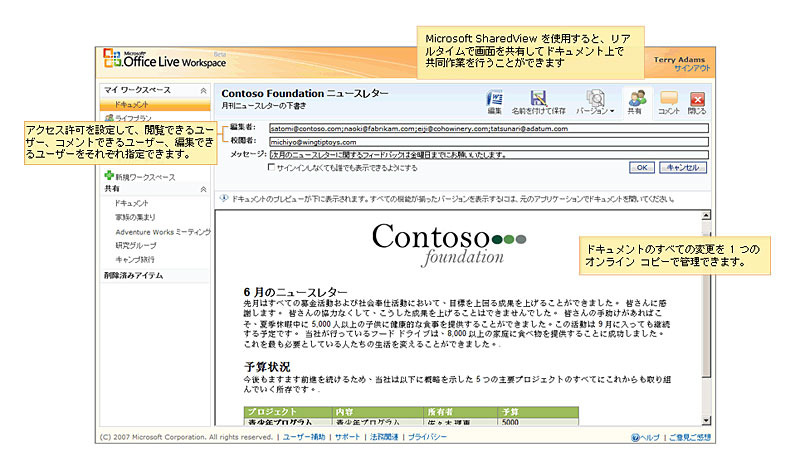This screenshot has height=471, width=800.
Task: Click the document scrollbar up arrow
Action: (706, 215)
